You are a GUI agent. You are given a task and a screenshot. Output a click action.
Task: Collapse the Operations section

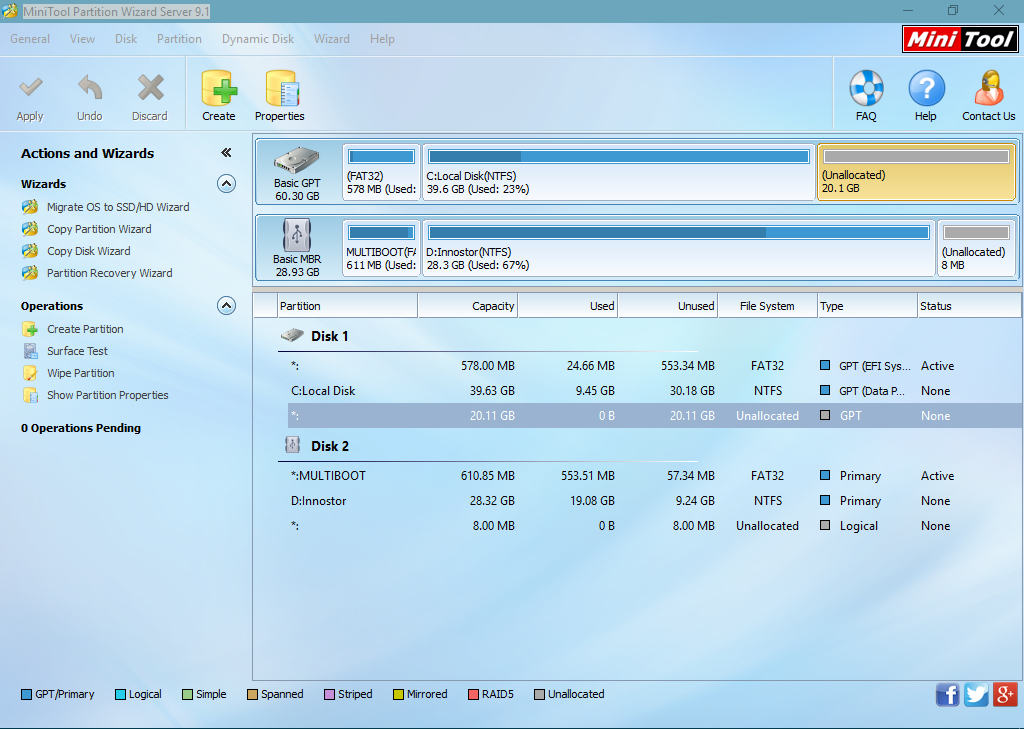(x=226, y=306)
